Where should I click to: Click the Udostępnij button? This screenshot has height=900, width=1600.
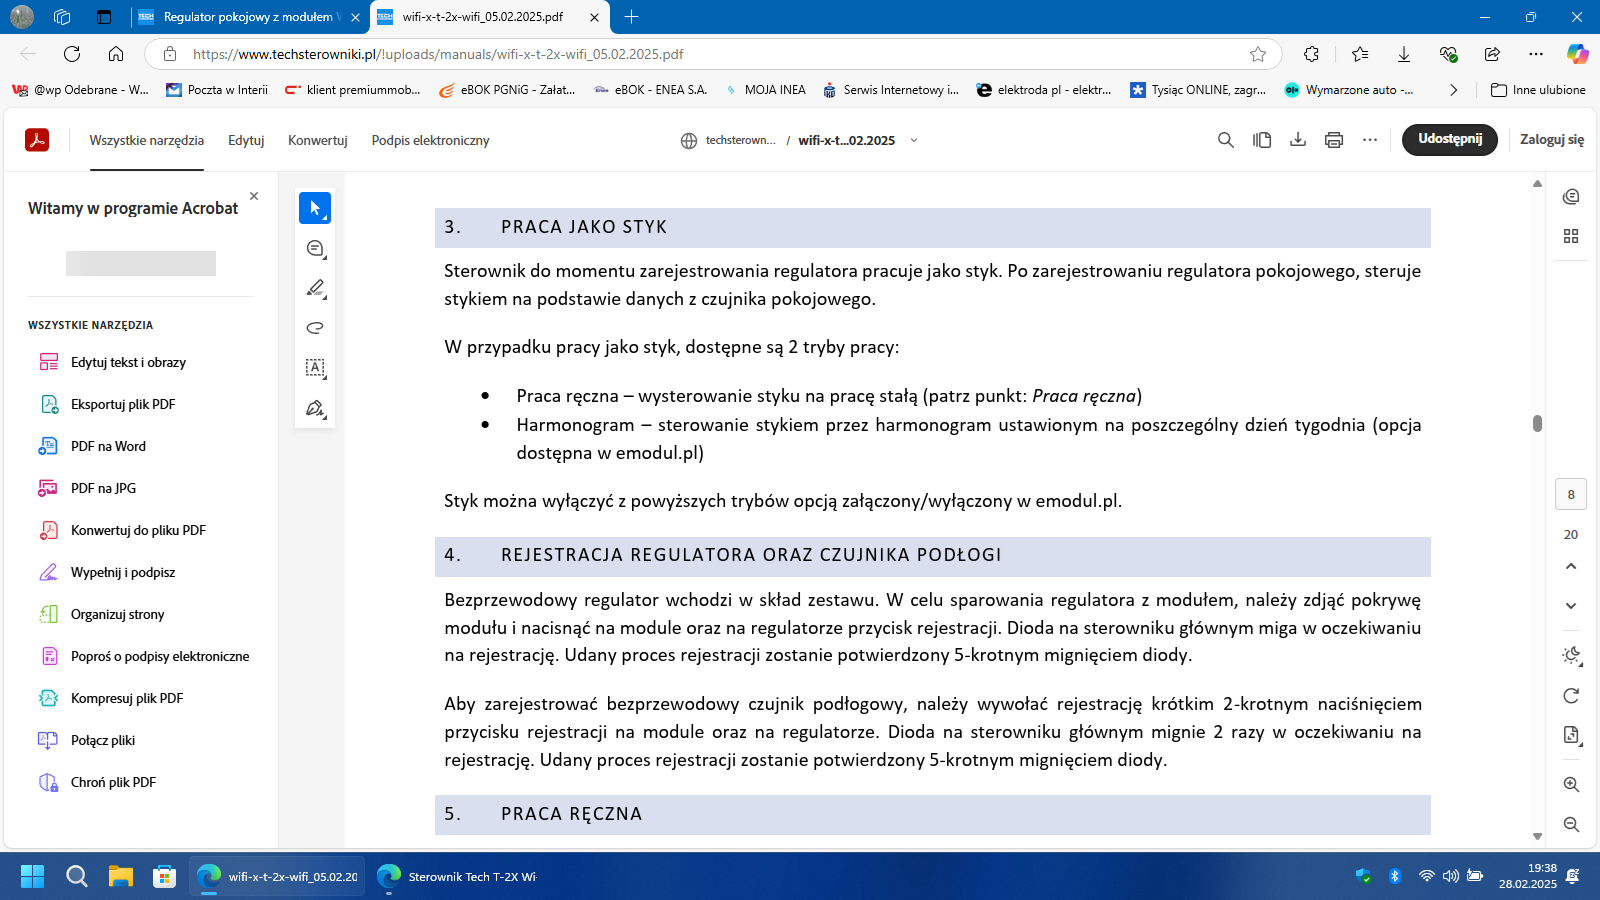point(1450,139)
